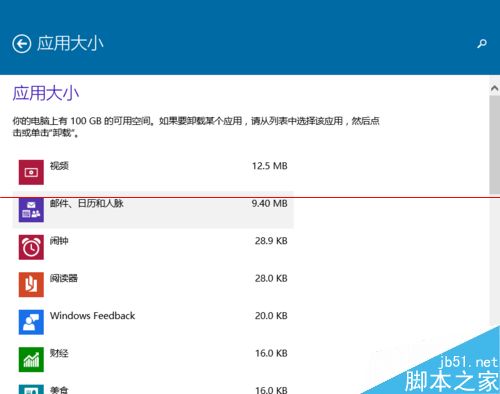Click the 阅读器 reader icon

click(x=31, y=284)
